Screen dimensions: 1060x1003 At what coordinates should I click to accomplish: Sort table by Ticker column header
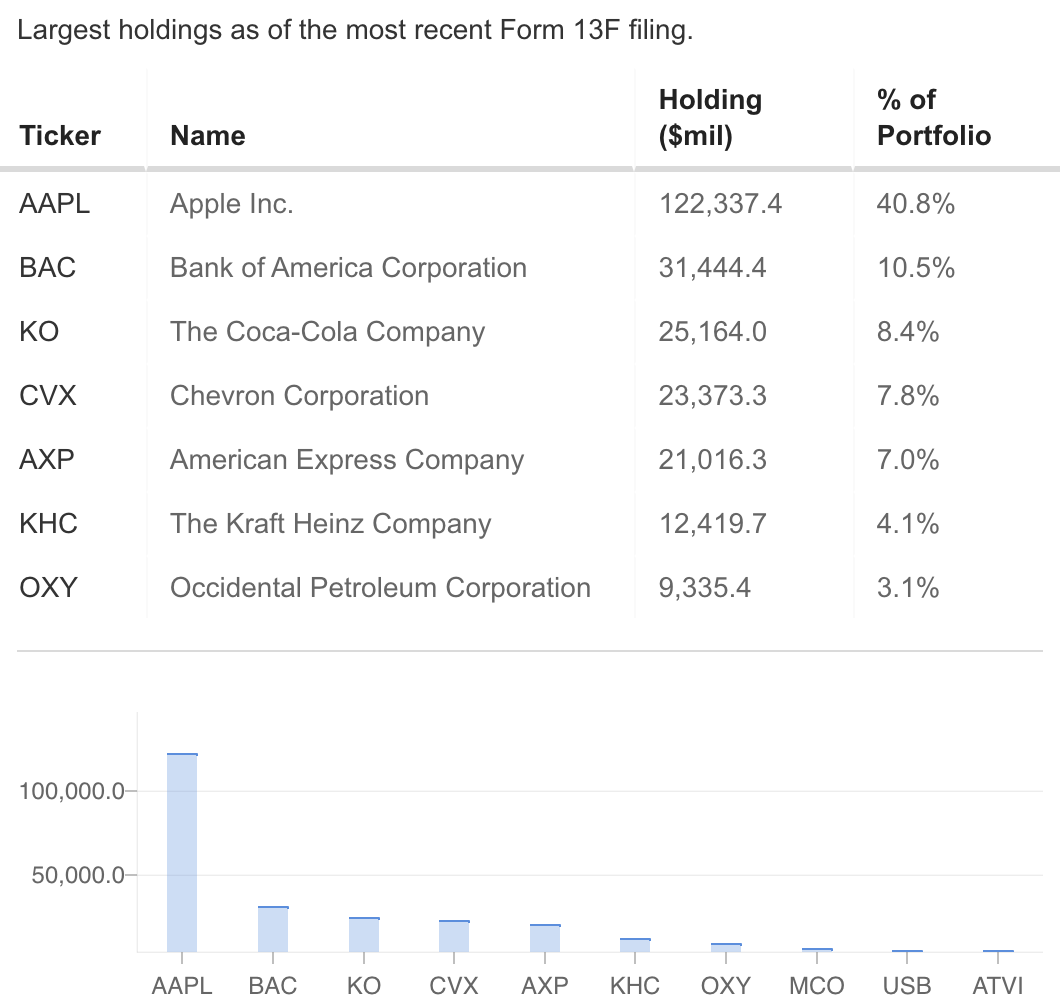coord(60,135)
